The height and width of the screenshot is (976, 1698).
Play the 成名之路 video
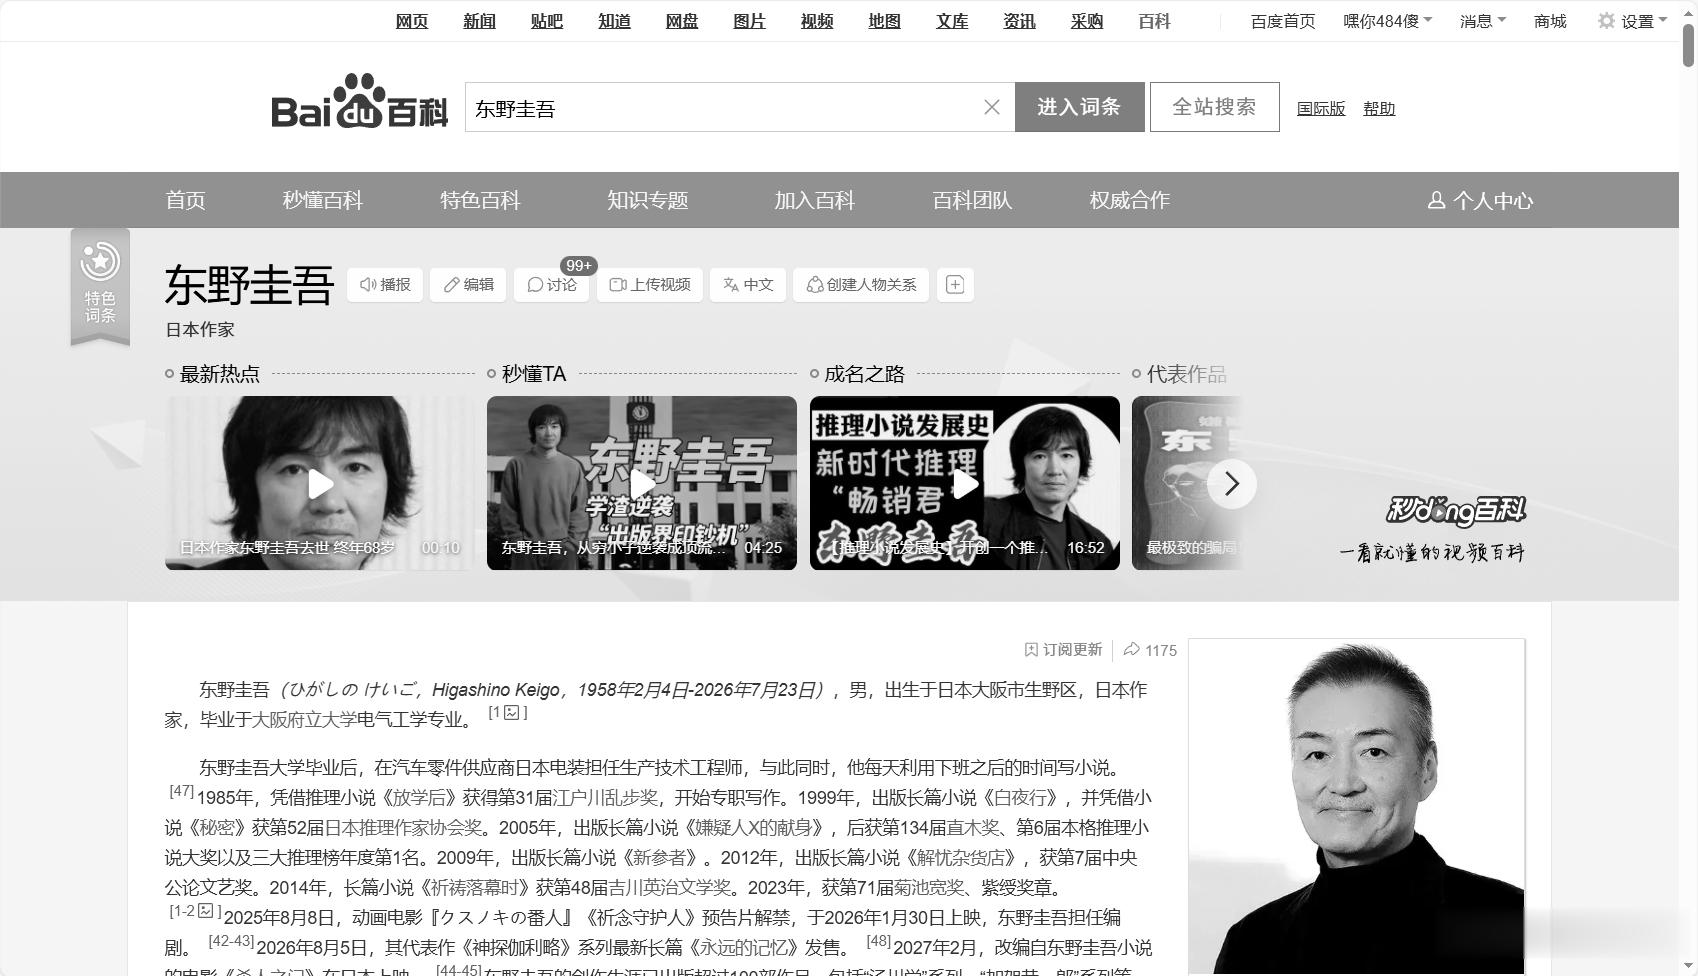[965, 483]
